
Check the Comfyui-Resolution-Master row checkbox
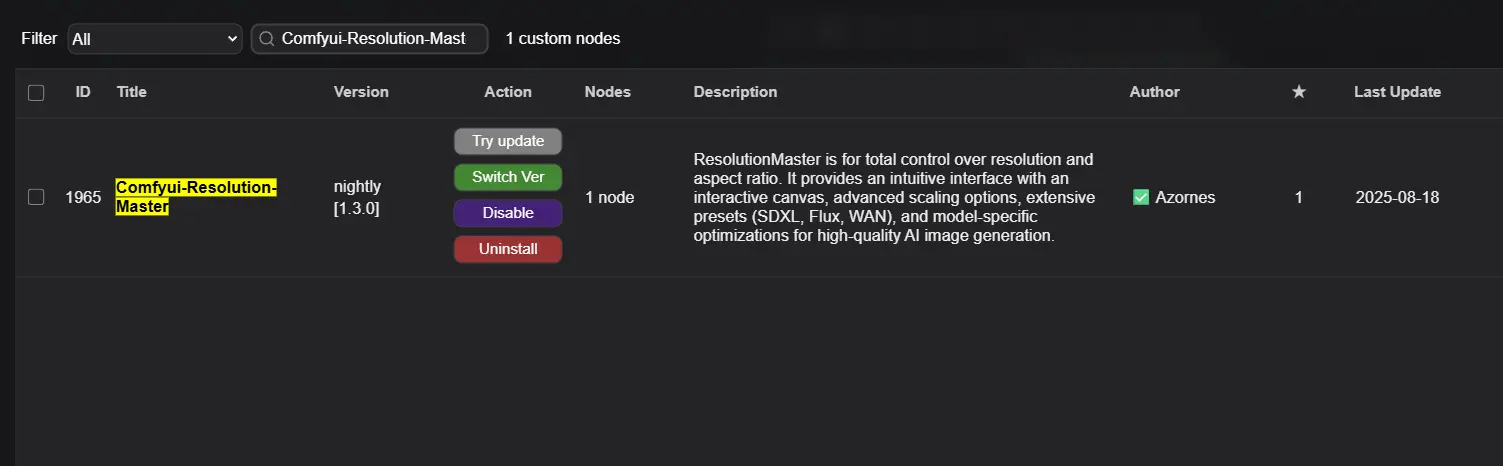point(36,197)
